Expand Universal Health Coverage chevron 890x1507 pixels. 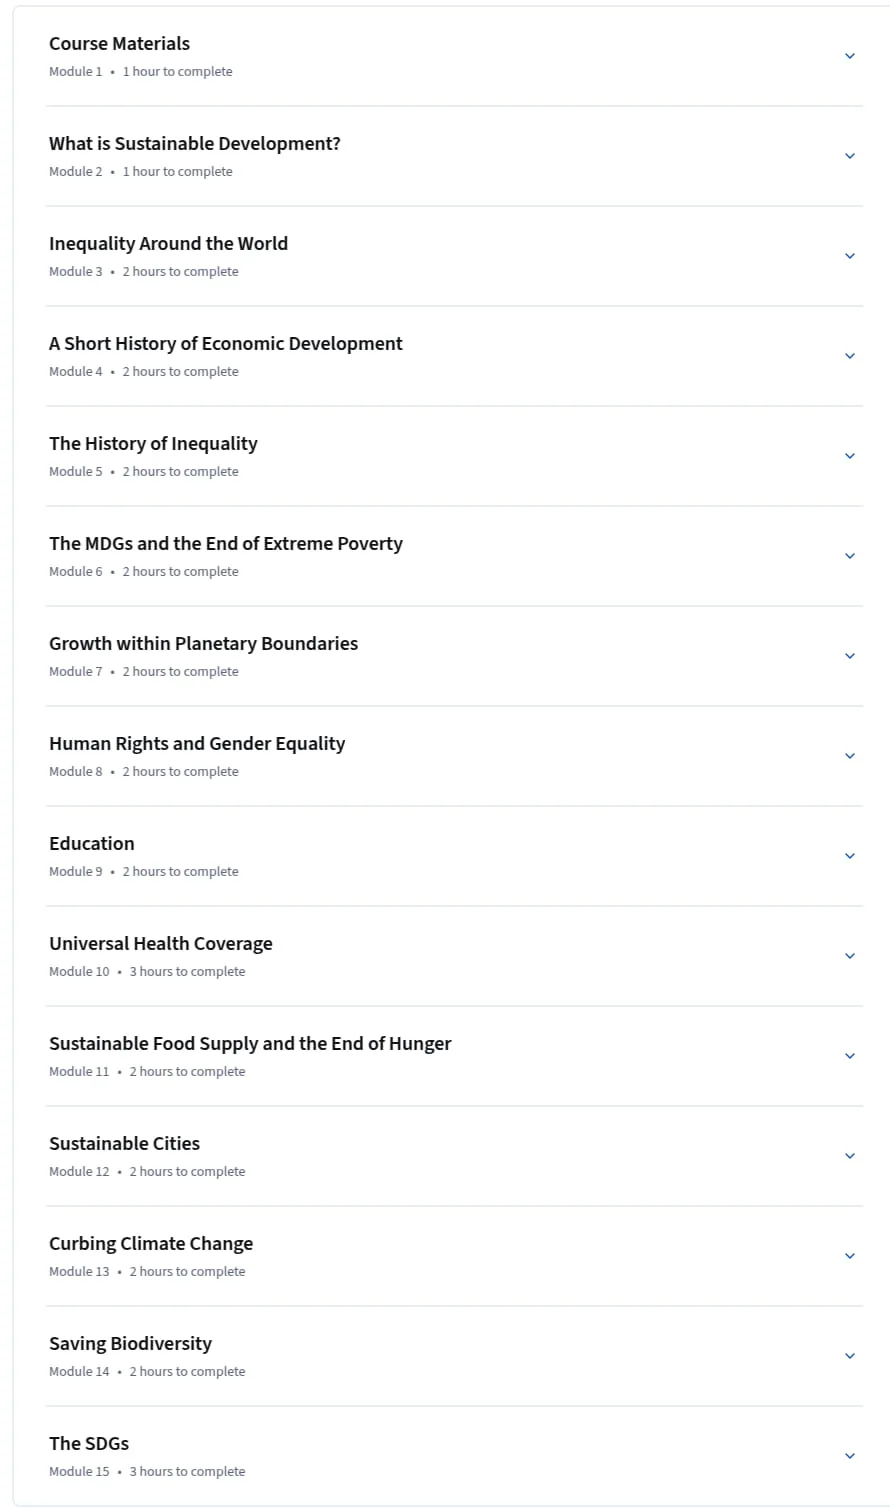pyautogui.click(x=850, y=956)
